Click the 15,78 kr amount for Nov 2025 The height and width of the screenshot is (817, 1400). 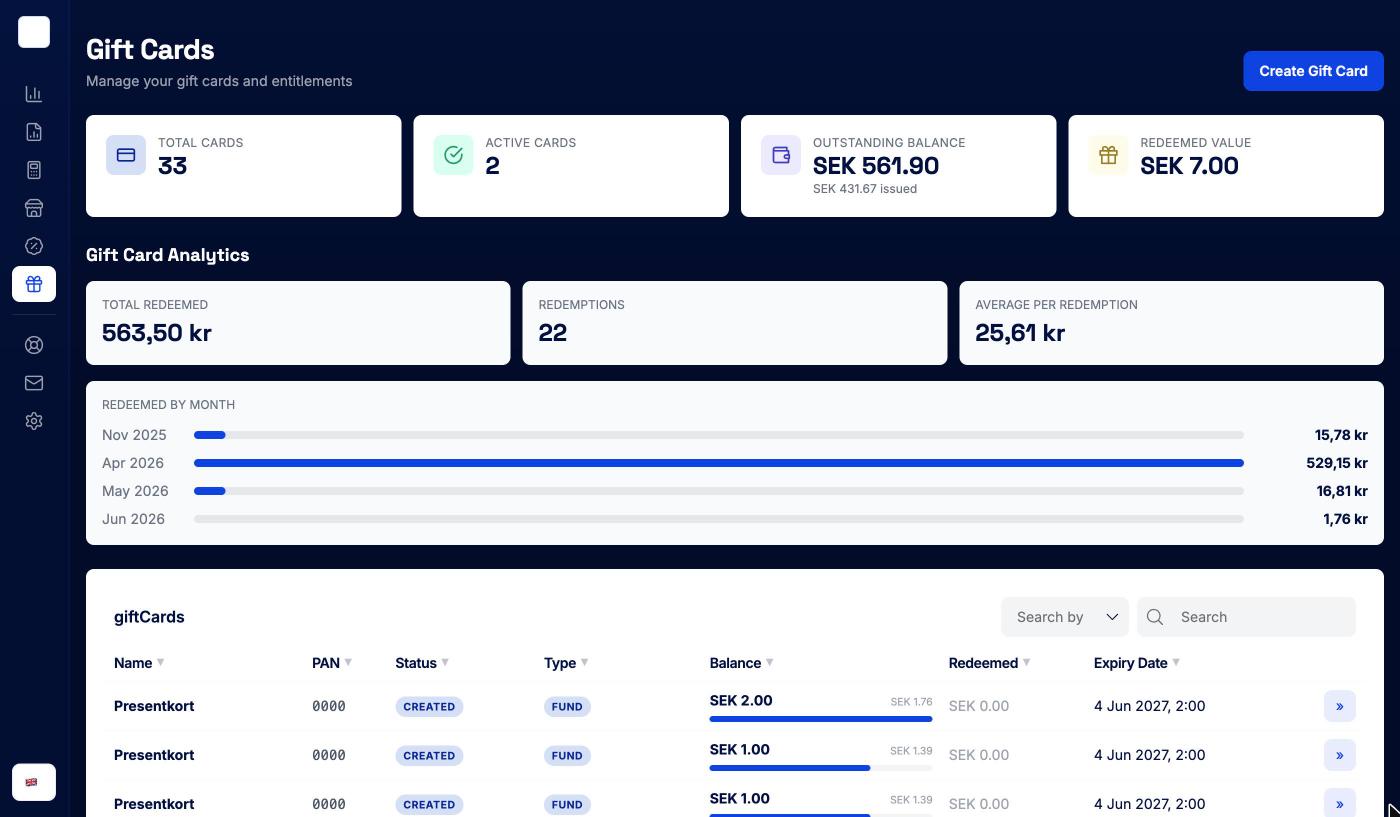(1341, 435)
